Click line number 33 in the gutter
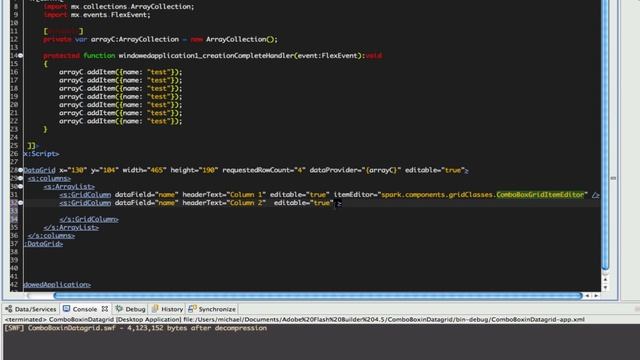 [x=14, y=211]
